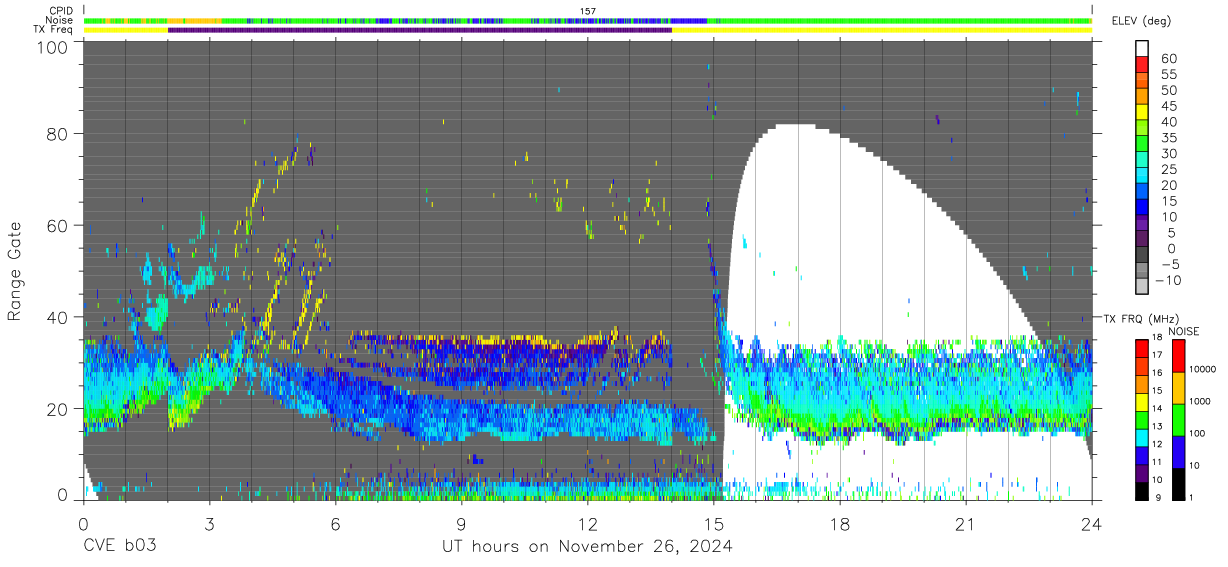Click the '13' TX FRQ legend value

coord(1157,426)
